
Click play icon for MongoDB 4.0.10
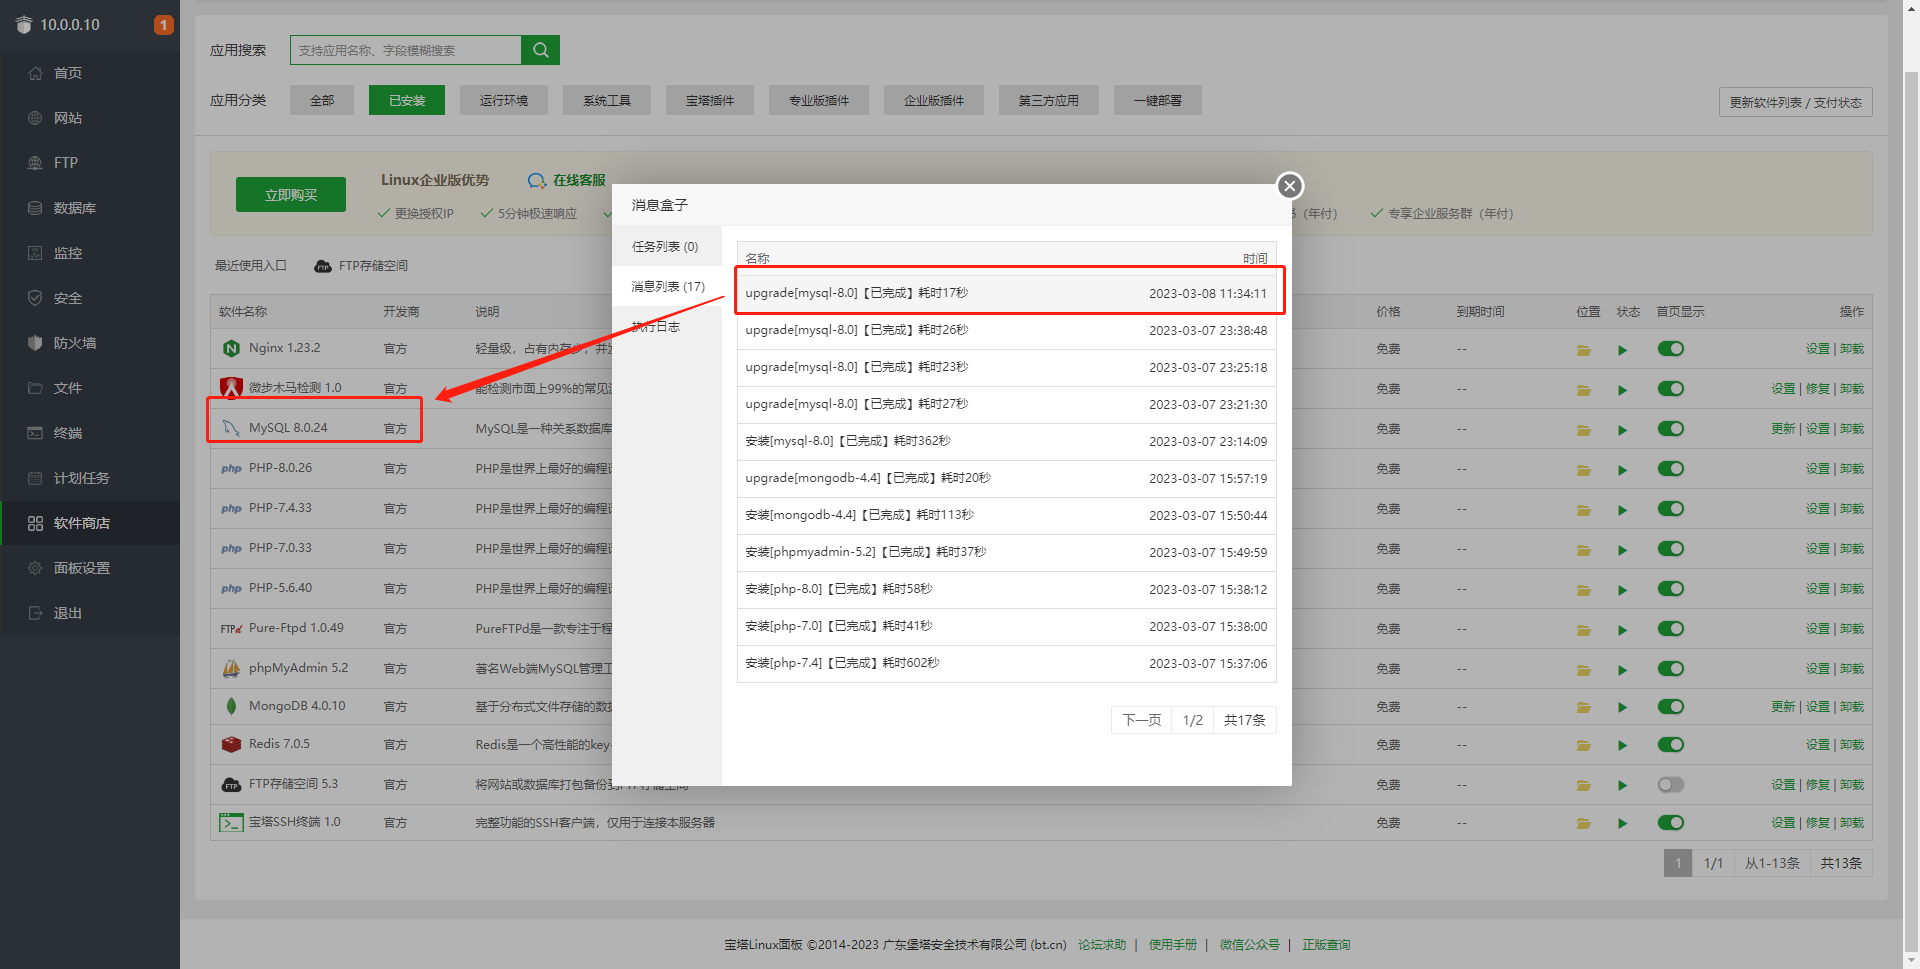1622,708
